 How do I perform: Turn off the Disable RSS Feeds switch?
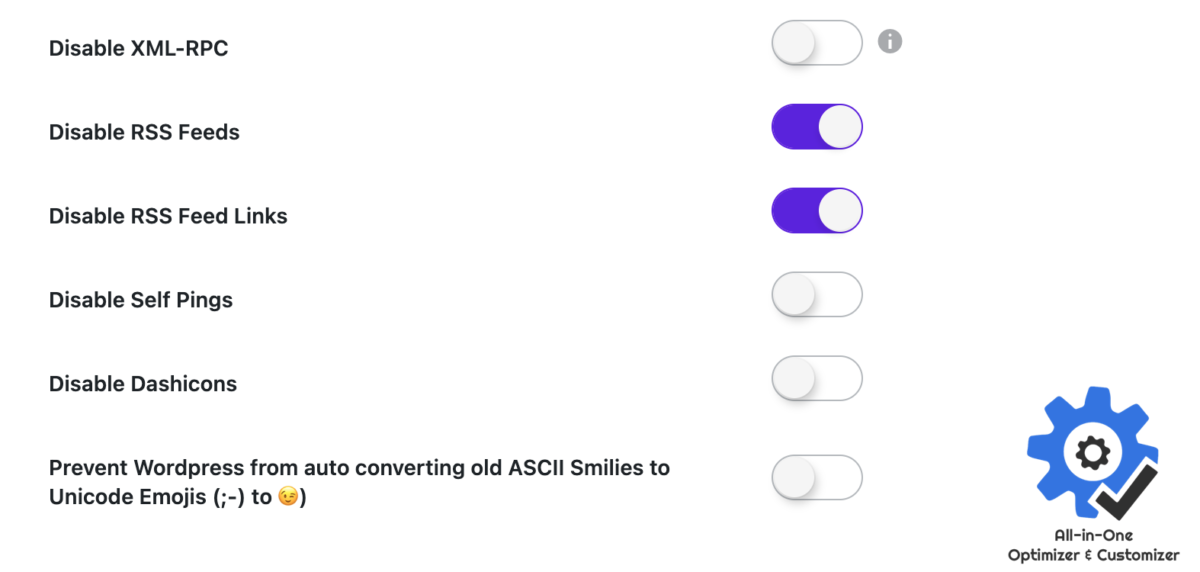click(817, 127)
